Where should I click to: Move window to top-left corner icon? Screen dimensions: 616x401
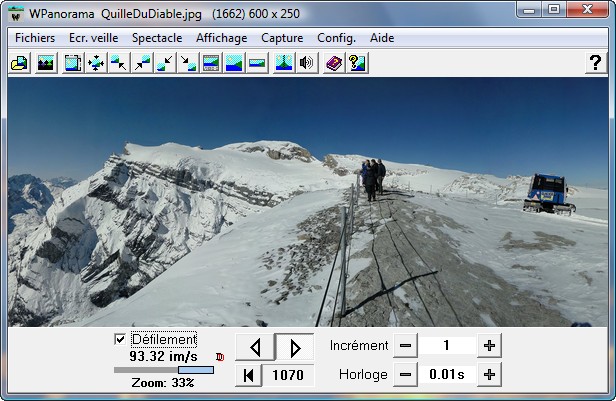pyautogui.click(x=119, y=63)
